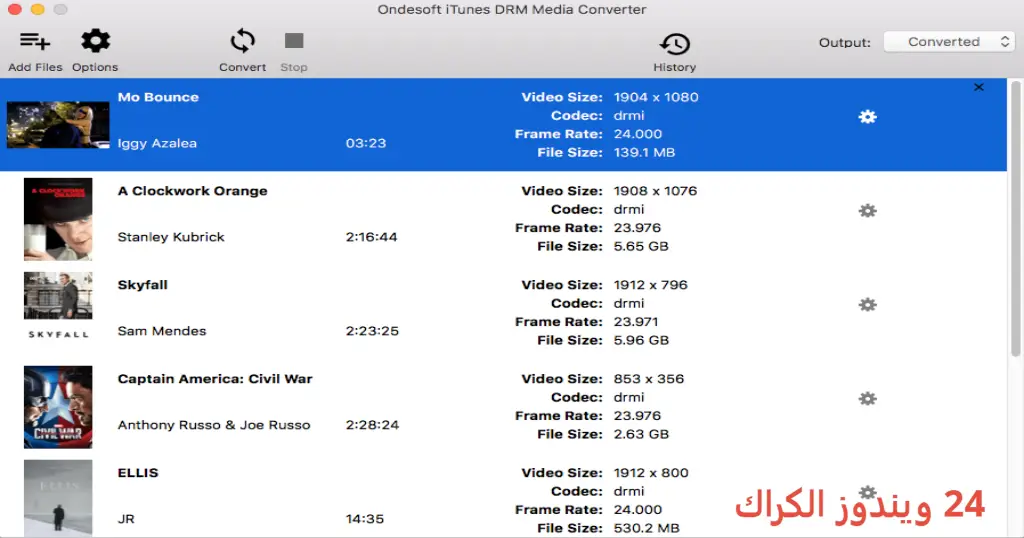The height and width of the screenshot is (538, 1024).
Task: Open the Options gear in toolbar
Action: pos(95,41)
